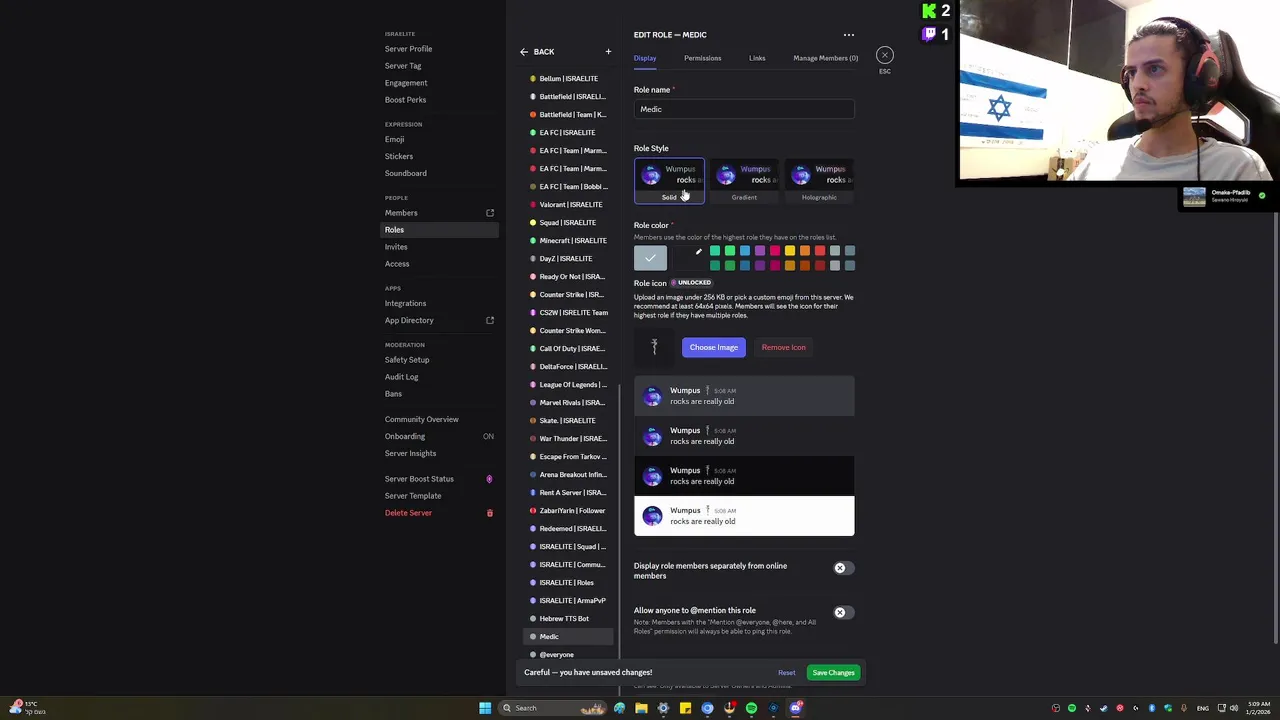Select the Holographic role style
Viewport: 1280px width, 720px height.
[819, 180]
